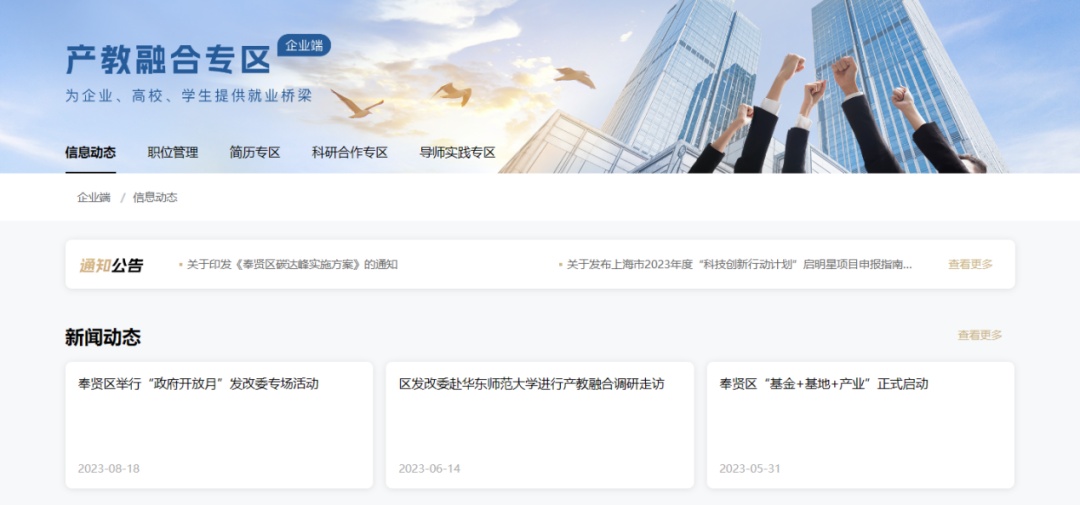Click 查看更多 beside 新闻动态 heading
Screen dimensions: 1080x505
point(979,335)
